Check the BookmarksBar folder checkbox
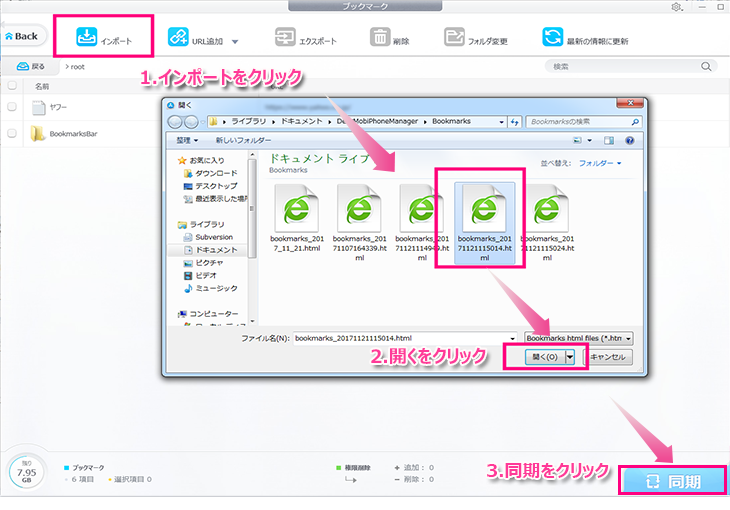This screenshot has height=510, width=730. point(12,132)
